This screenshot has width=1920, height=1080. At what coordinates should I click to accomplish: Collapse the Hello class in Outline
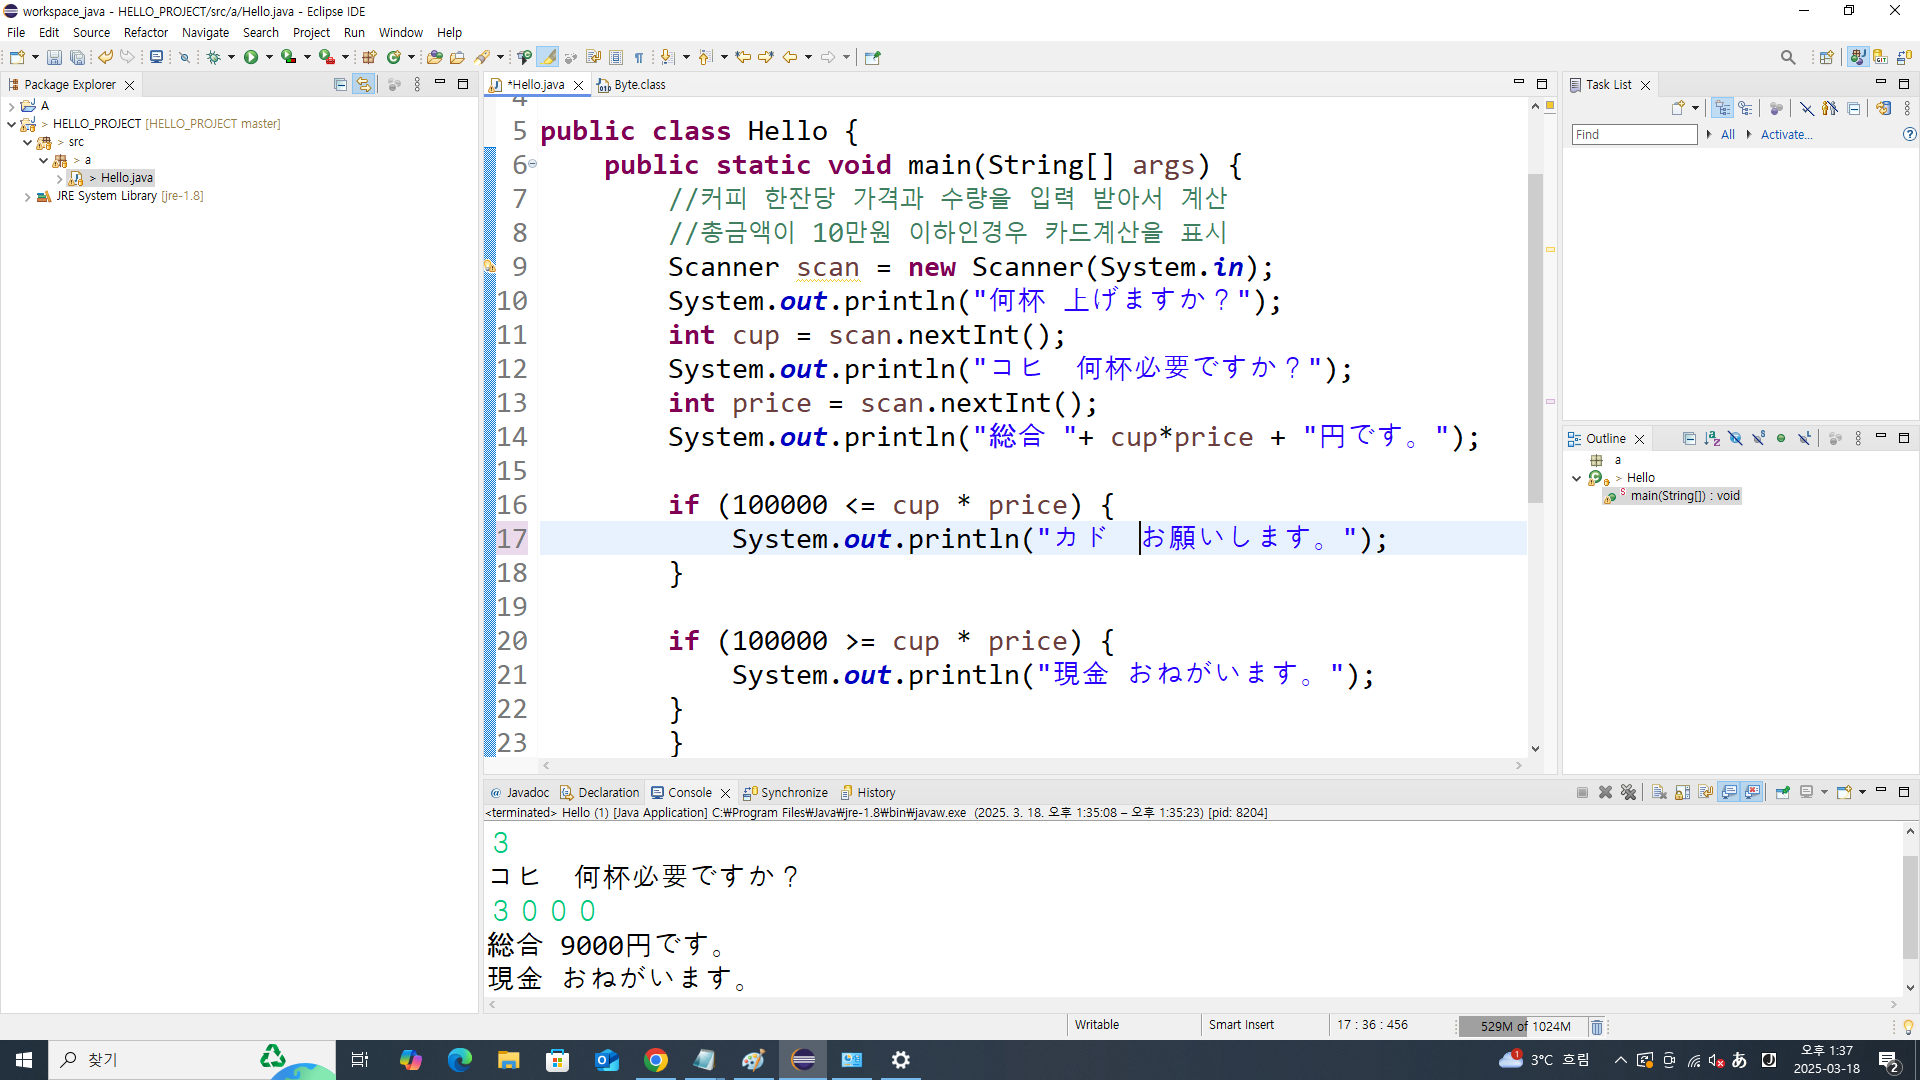pos(1577,478)
